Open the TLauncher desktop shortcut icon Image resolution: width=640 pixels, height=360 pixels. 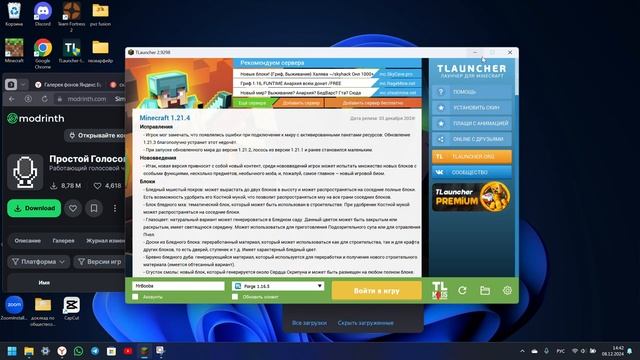(71, 51)
